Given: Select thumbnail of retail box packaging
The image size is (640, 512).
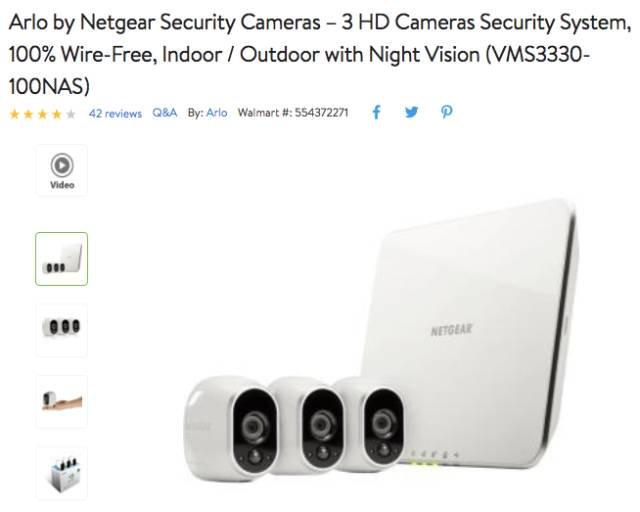Looking at the screenshot, I should click(62, 473).
